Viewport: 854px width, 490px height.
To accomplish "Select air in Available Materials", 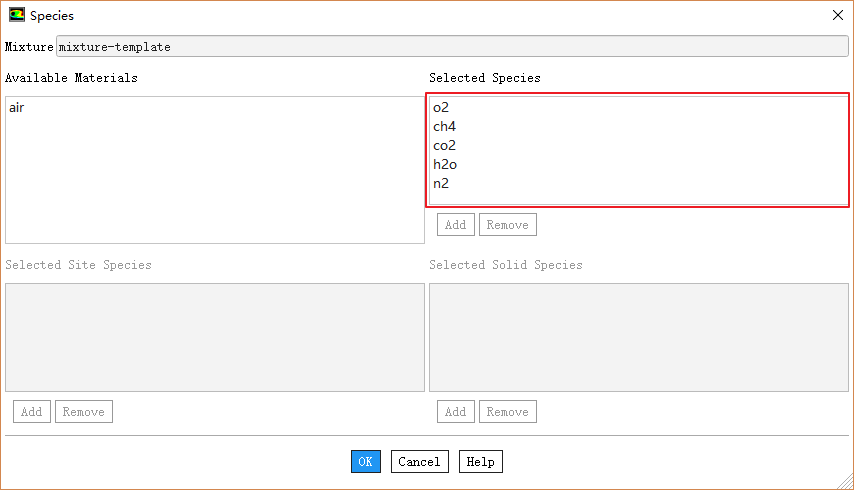I will pos(16,107).
